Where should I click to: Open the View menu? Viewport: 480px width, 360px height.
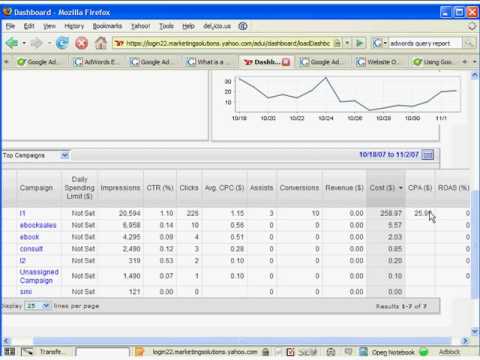tap(49, 26)
